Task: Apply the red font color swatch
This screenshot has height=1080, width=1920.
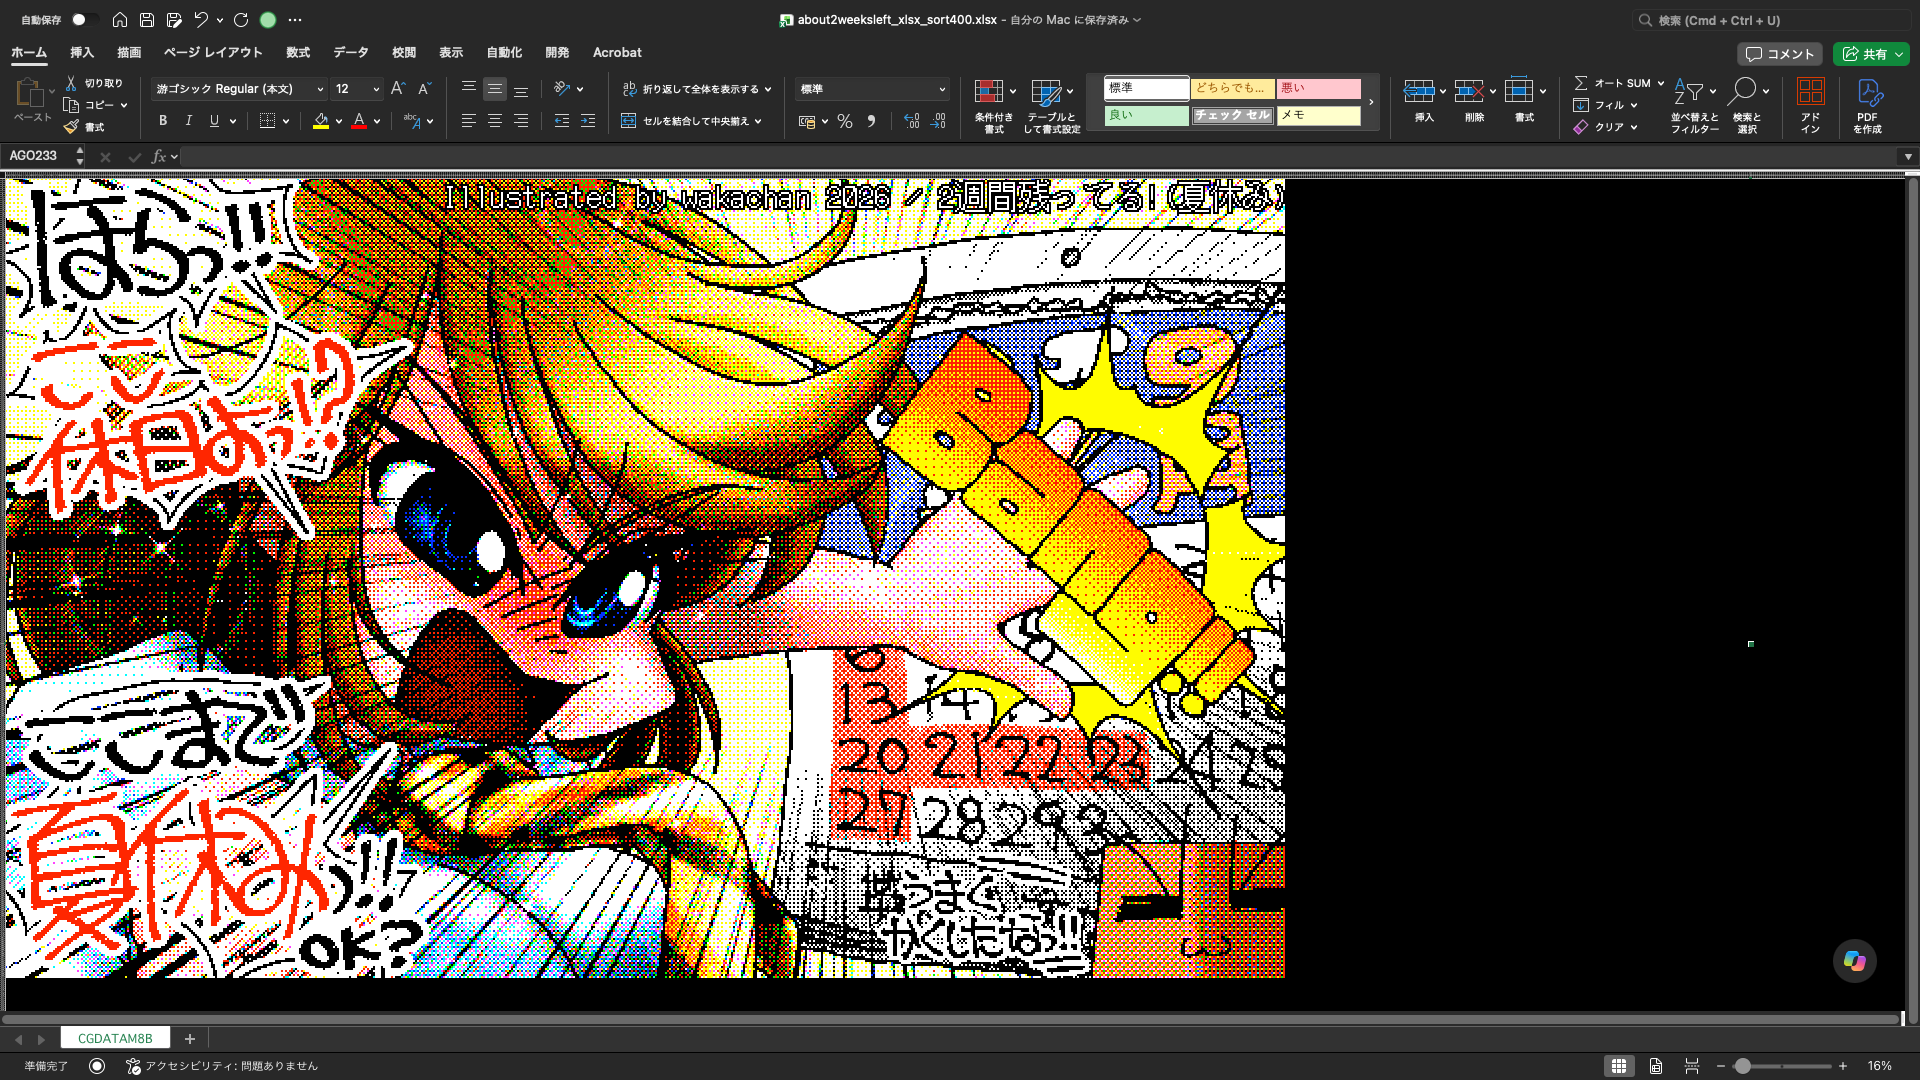Action: click(x=359, y=121)
